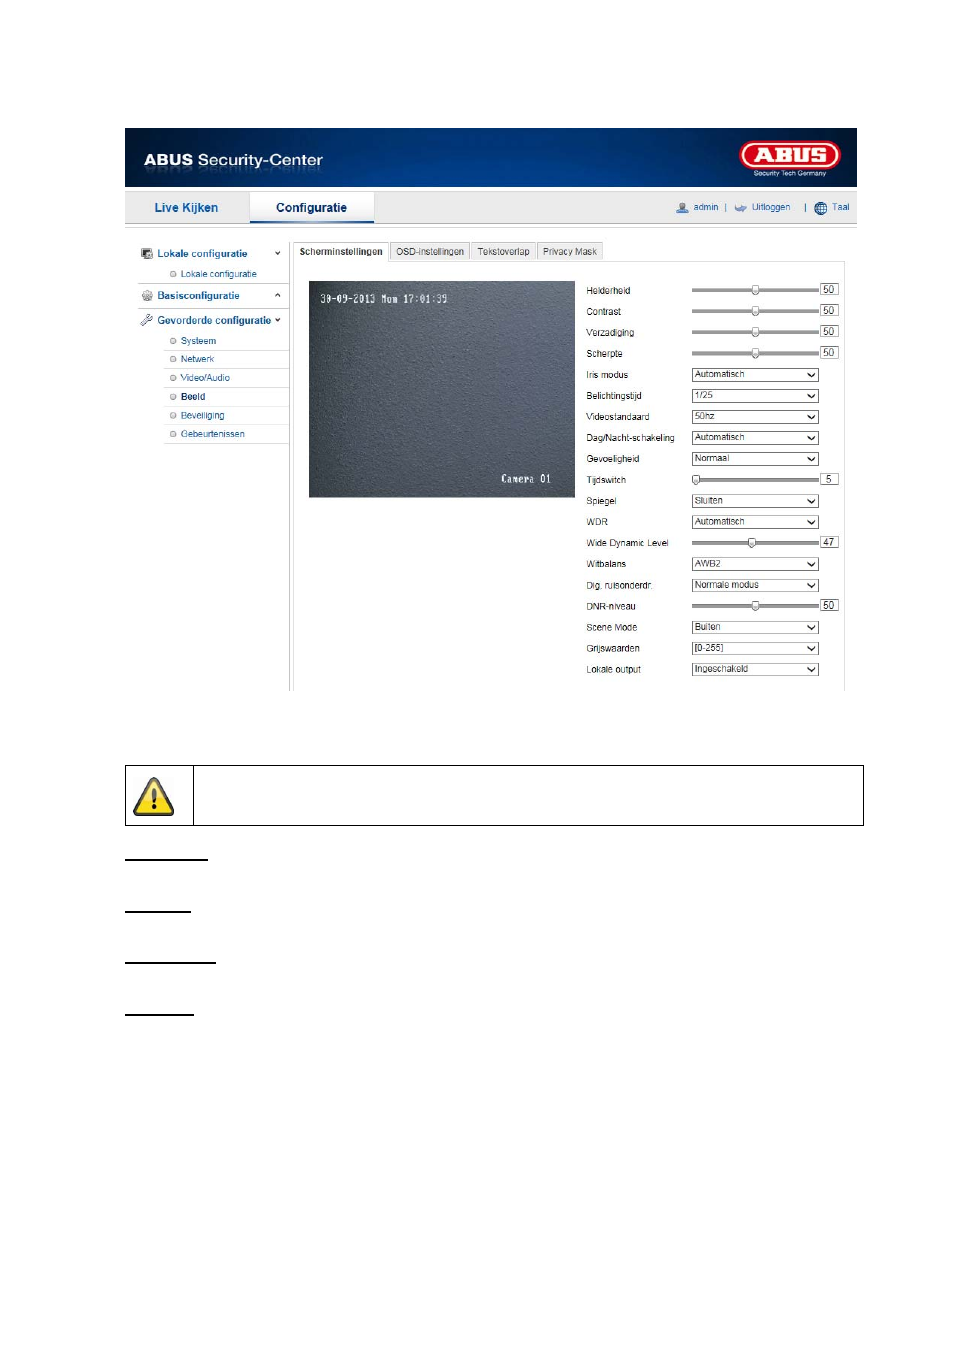The image size is (954, 1350).
Task: Click the Lokale configuratie monitor icon
Action: pos(147,254)
